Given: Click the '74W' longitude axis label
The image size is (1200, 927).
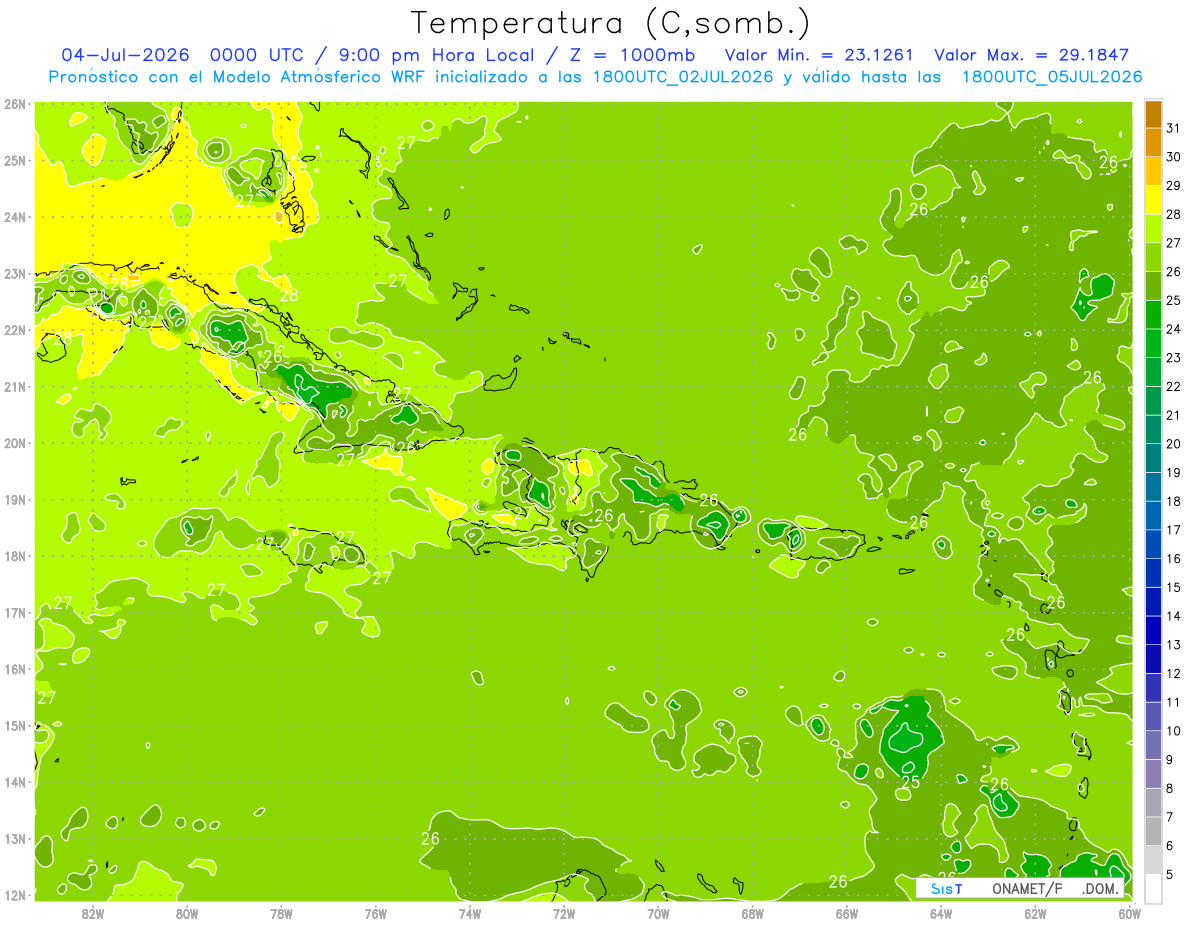Looking at the screenshot, I should [469, 913].
